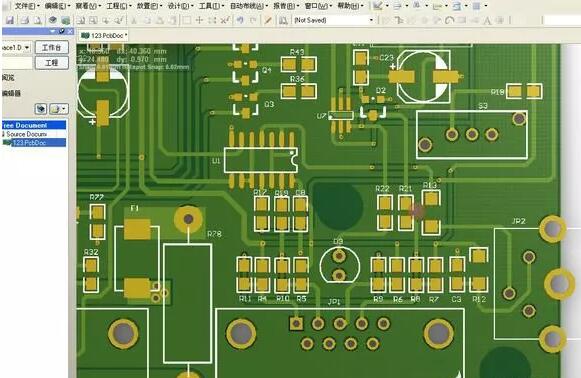Click the Zoom area icon
581x378 pixels.
pos(93,20)
